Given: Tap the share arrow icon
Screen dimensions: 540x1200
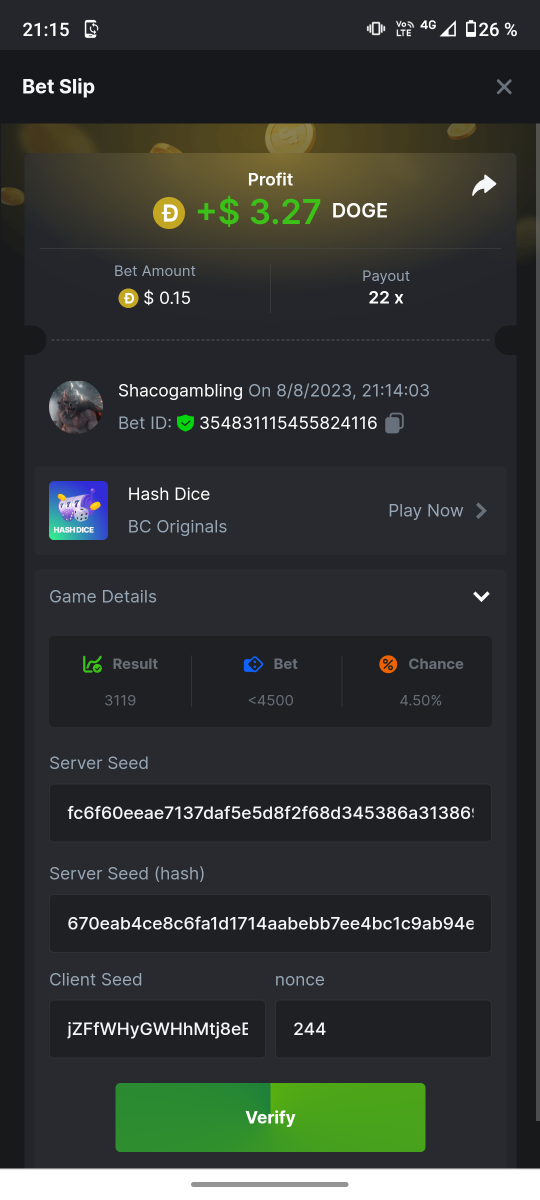Looking at the screenshot, I should coord(484,186).
